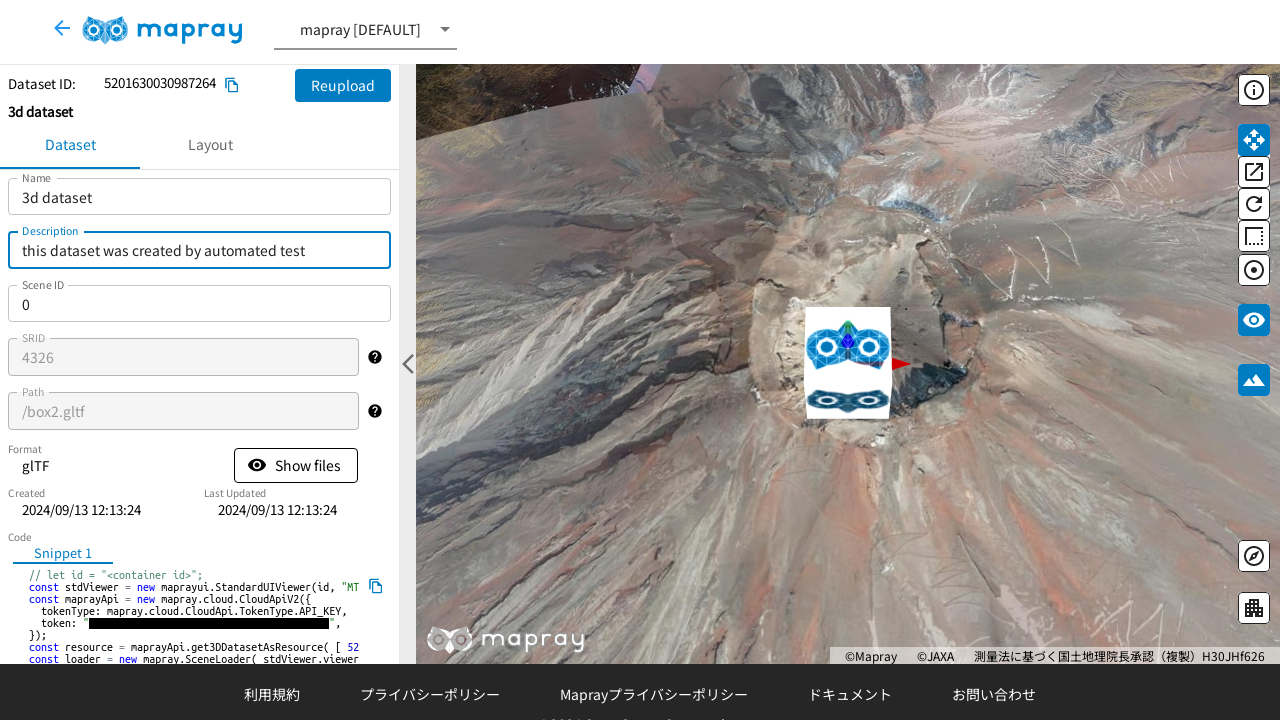This screenshot has height=720, width=1280.
Task: Click the Reupload button
Action: click(x=343, y=86)
